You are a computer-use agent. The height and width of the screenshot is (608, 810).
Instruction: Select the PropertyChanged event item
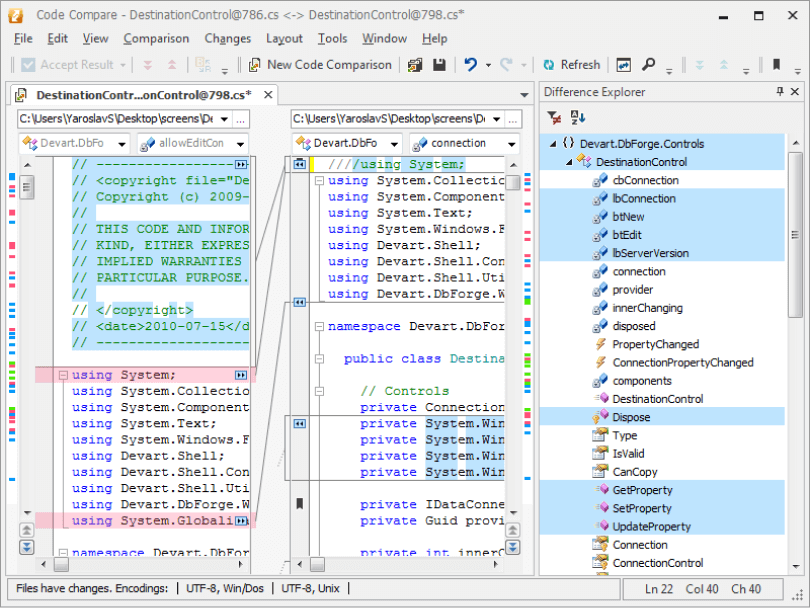tap(656, 344)
